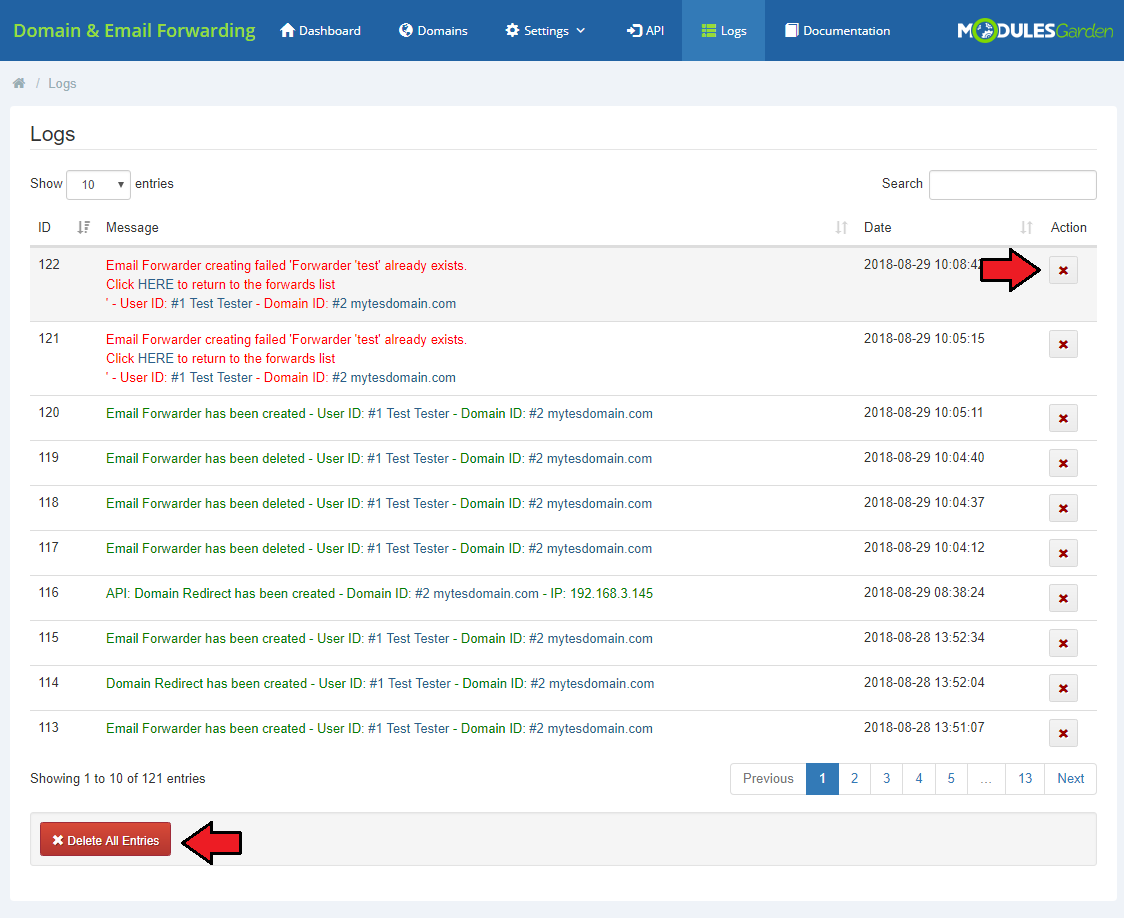Open #2 mytesdomain.com link in entry 114

592,684
